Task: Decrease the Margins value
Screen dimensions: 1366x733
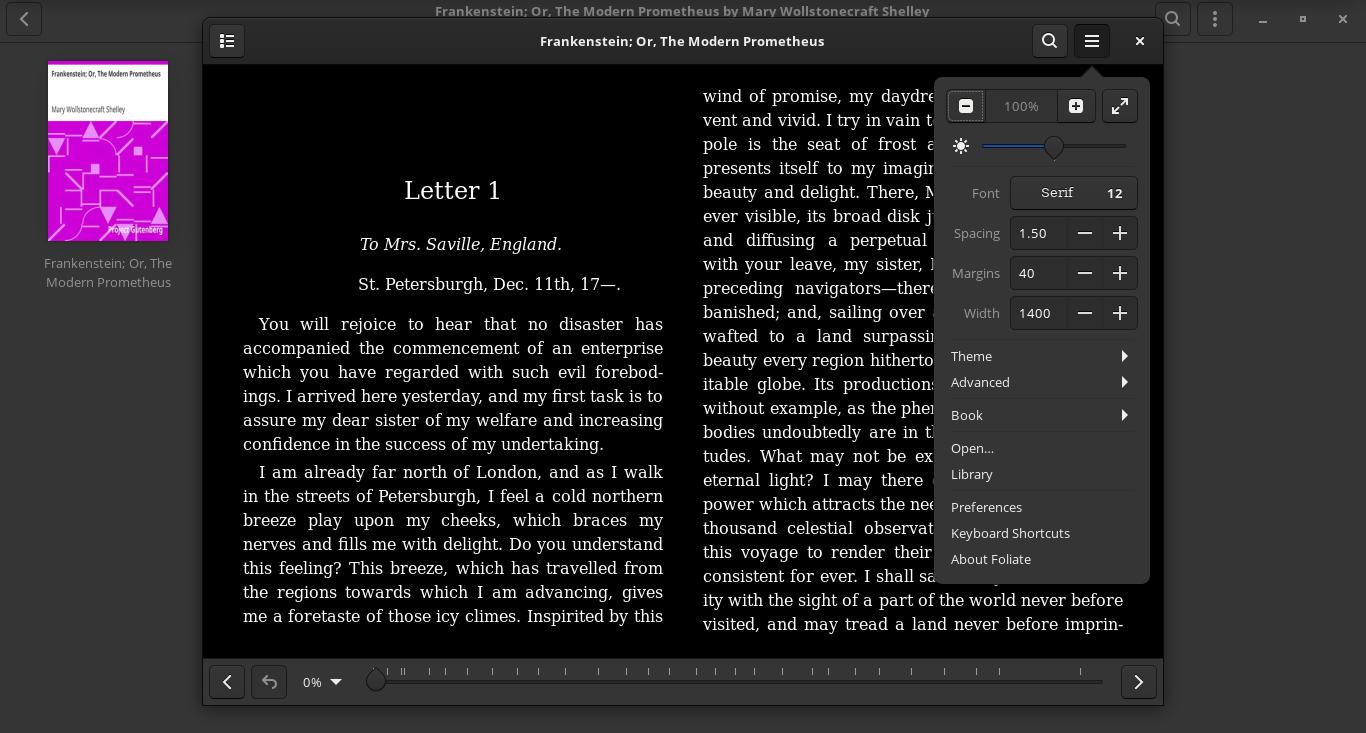Action: tap(1084, 273)
